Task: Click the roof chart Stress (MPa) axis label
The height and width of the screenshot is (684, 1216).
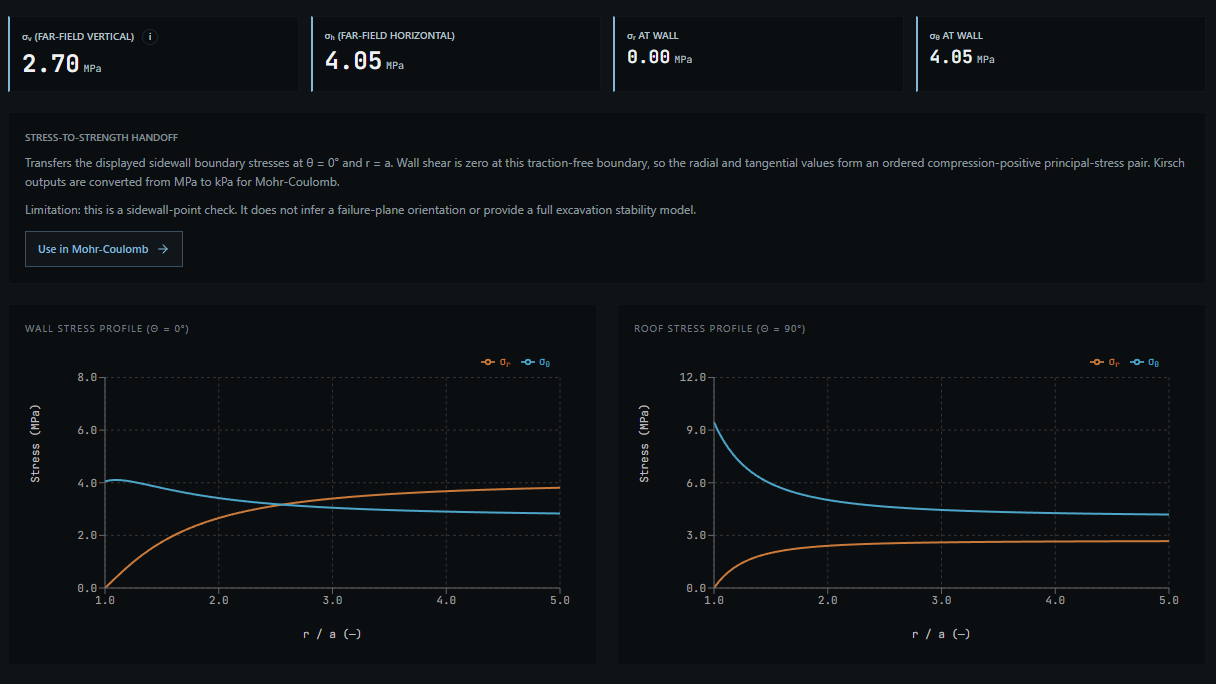Action: [x=645, y=444]
